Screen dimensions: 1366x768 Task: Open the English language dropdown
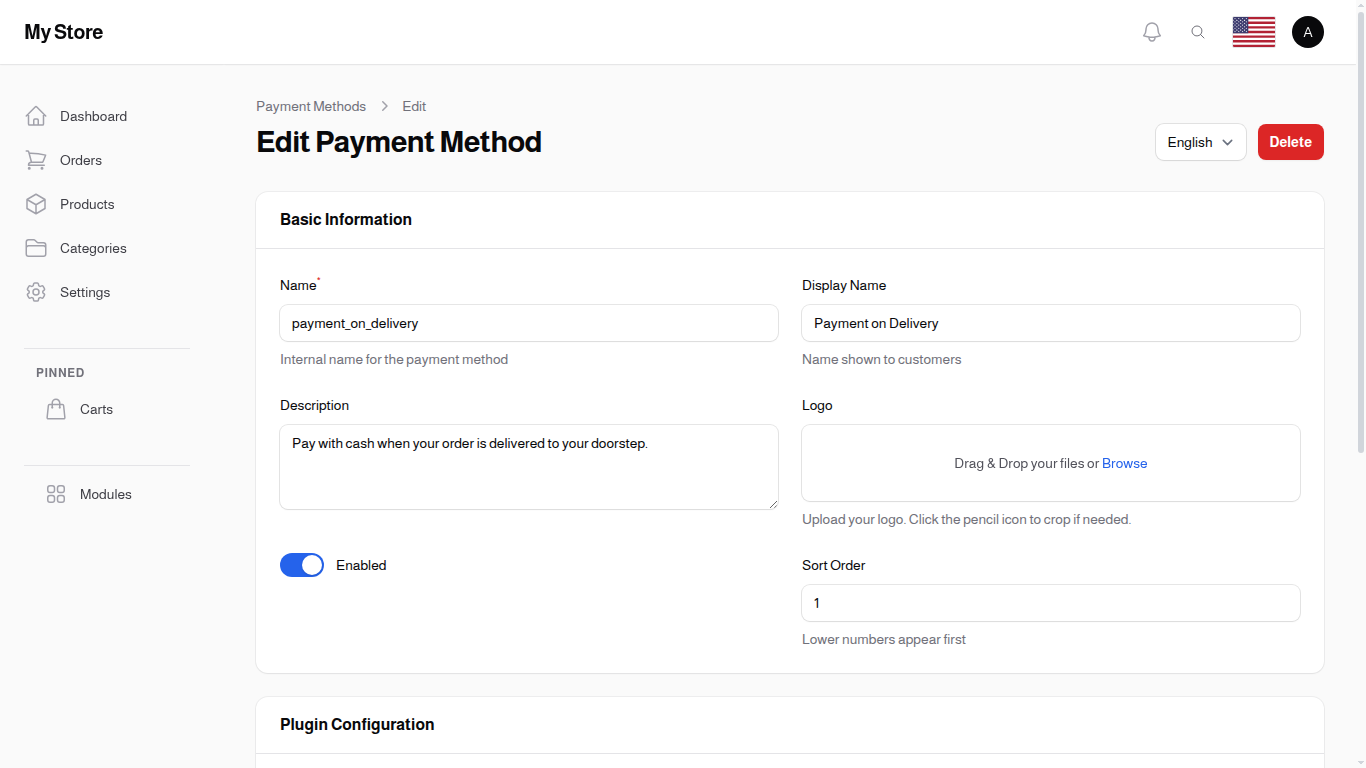(1200, 142)
